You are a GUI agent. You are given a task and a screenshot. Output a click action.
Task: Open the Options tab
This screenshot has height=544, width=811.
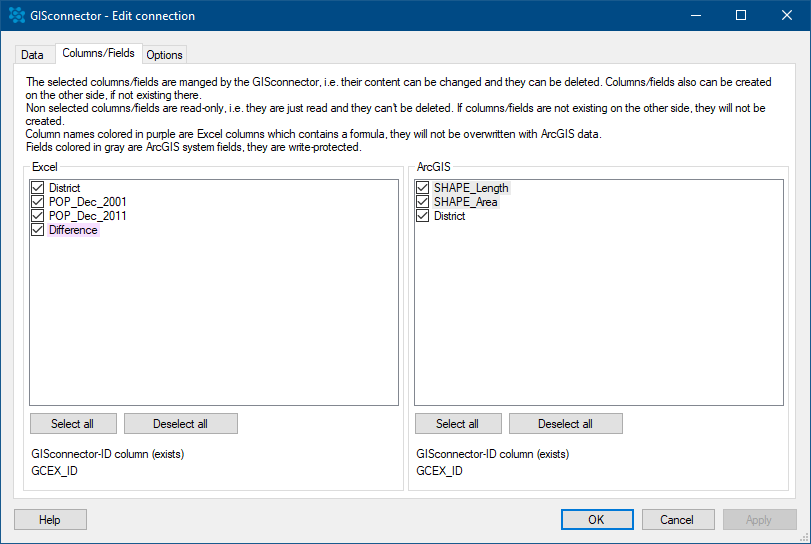click(x=164, y=55)
